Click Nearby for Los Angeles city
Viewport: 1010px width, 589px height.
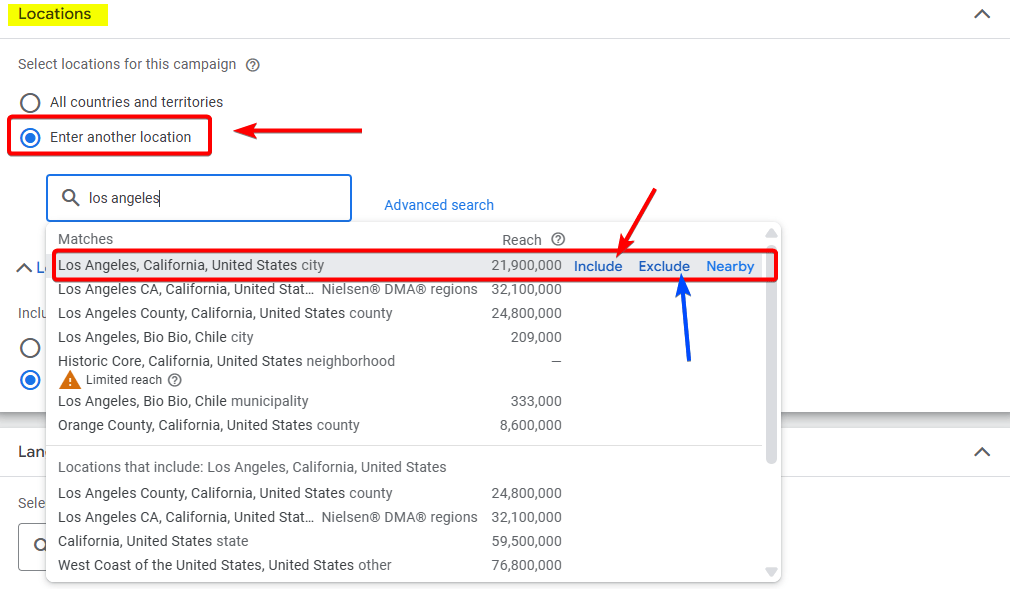pyautogui.click(x=730, y=266)
